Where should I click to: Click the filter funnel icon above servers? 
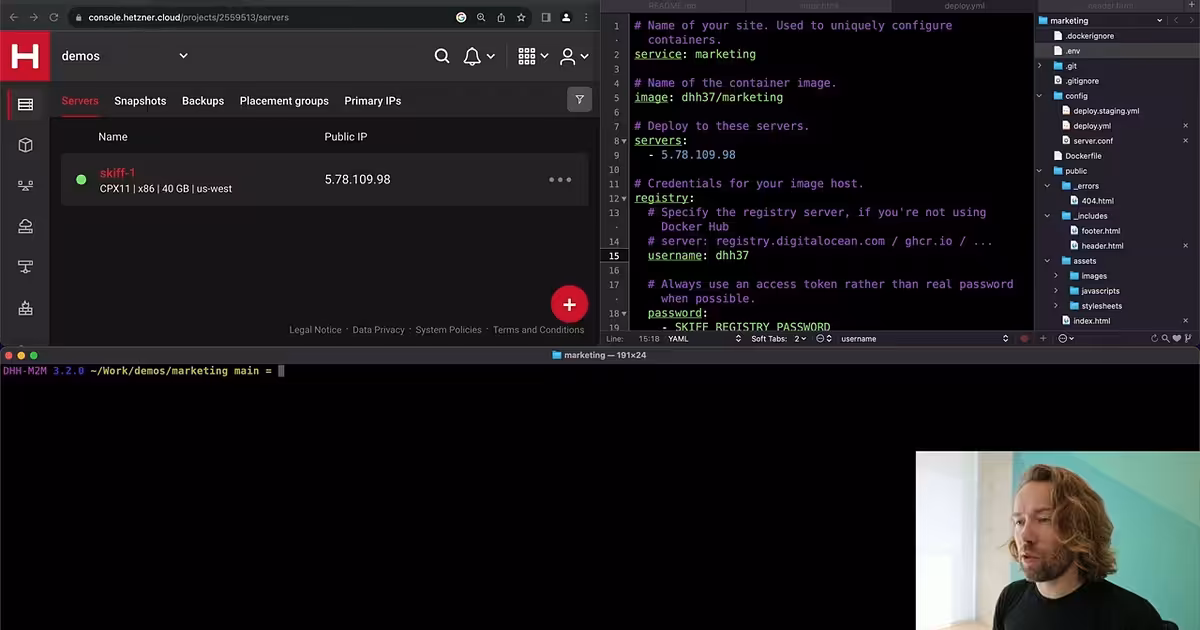tap(579, 99)
